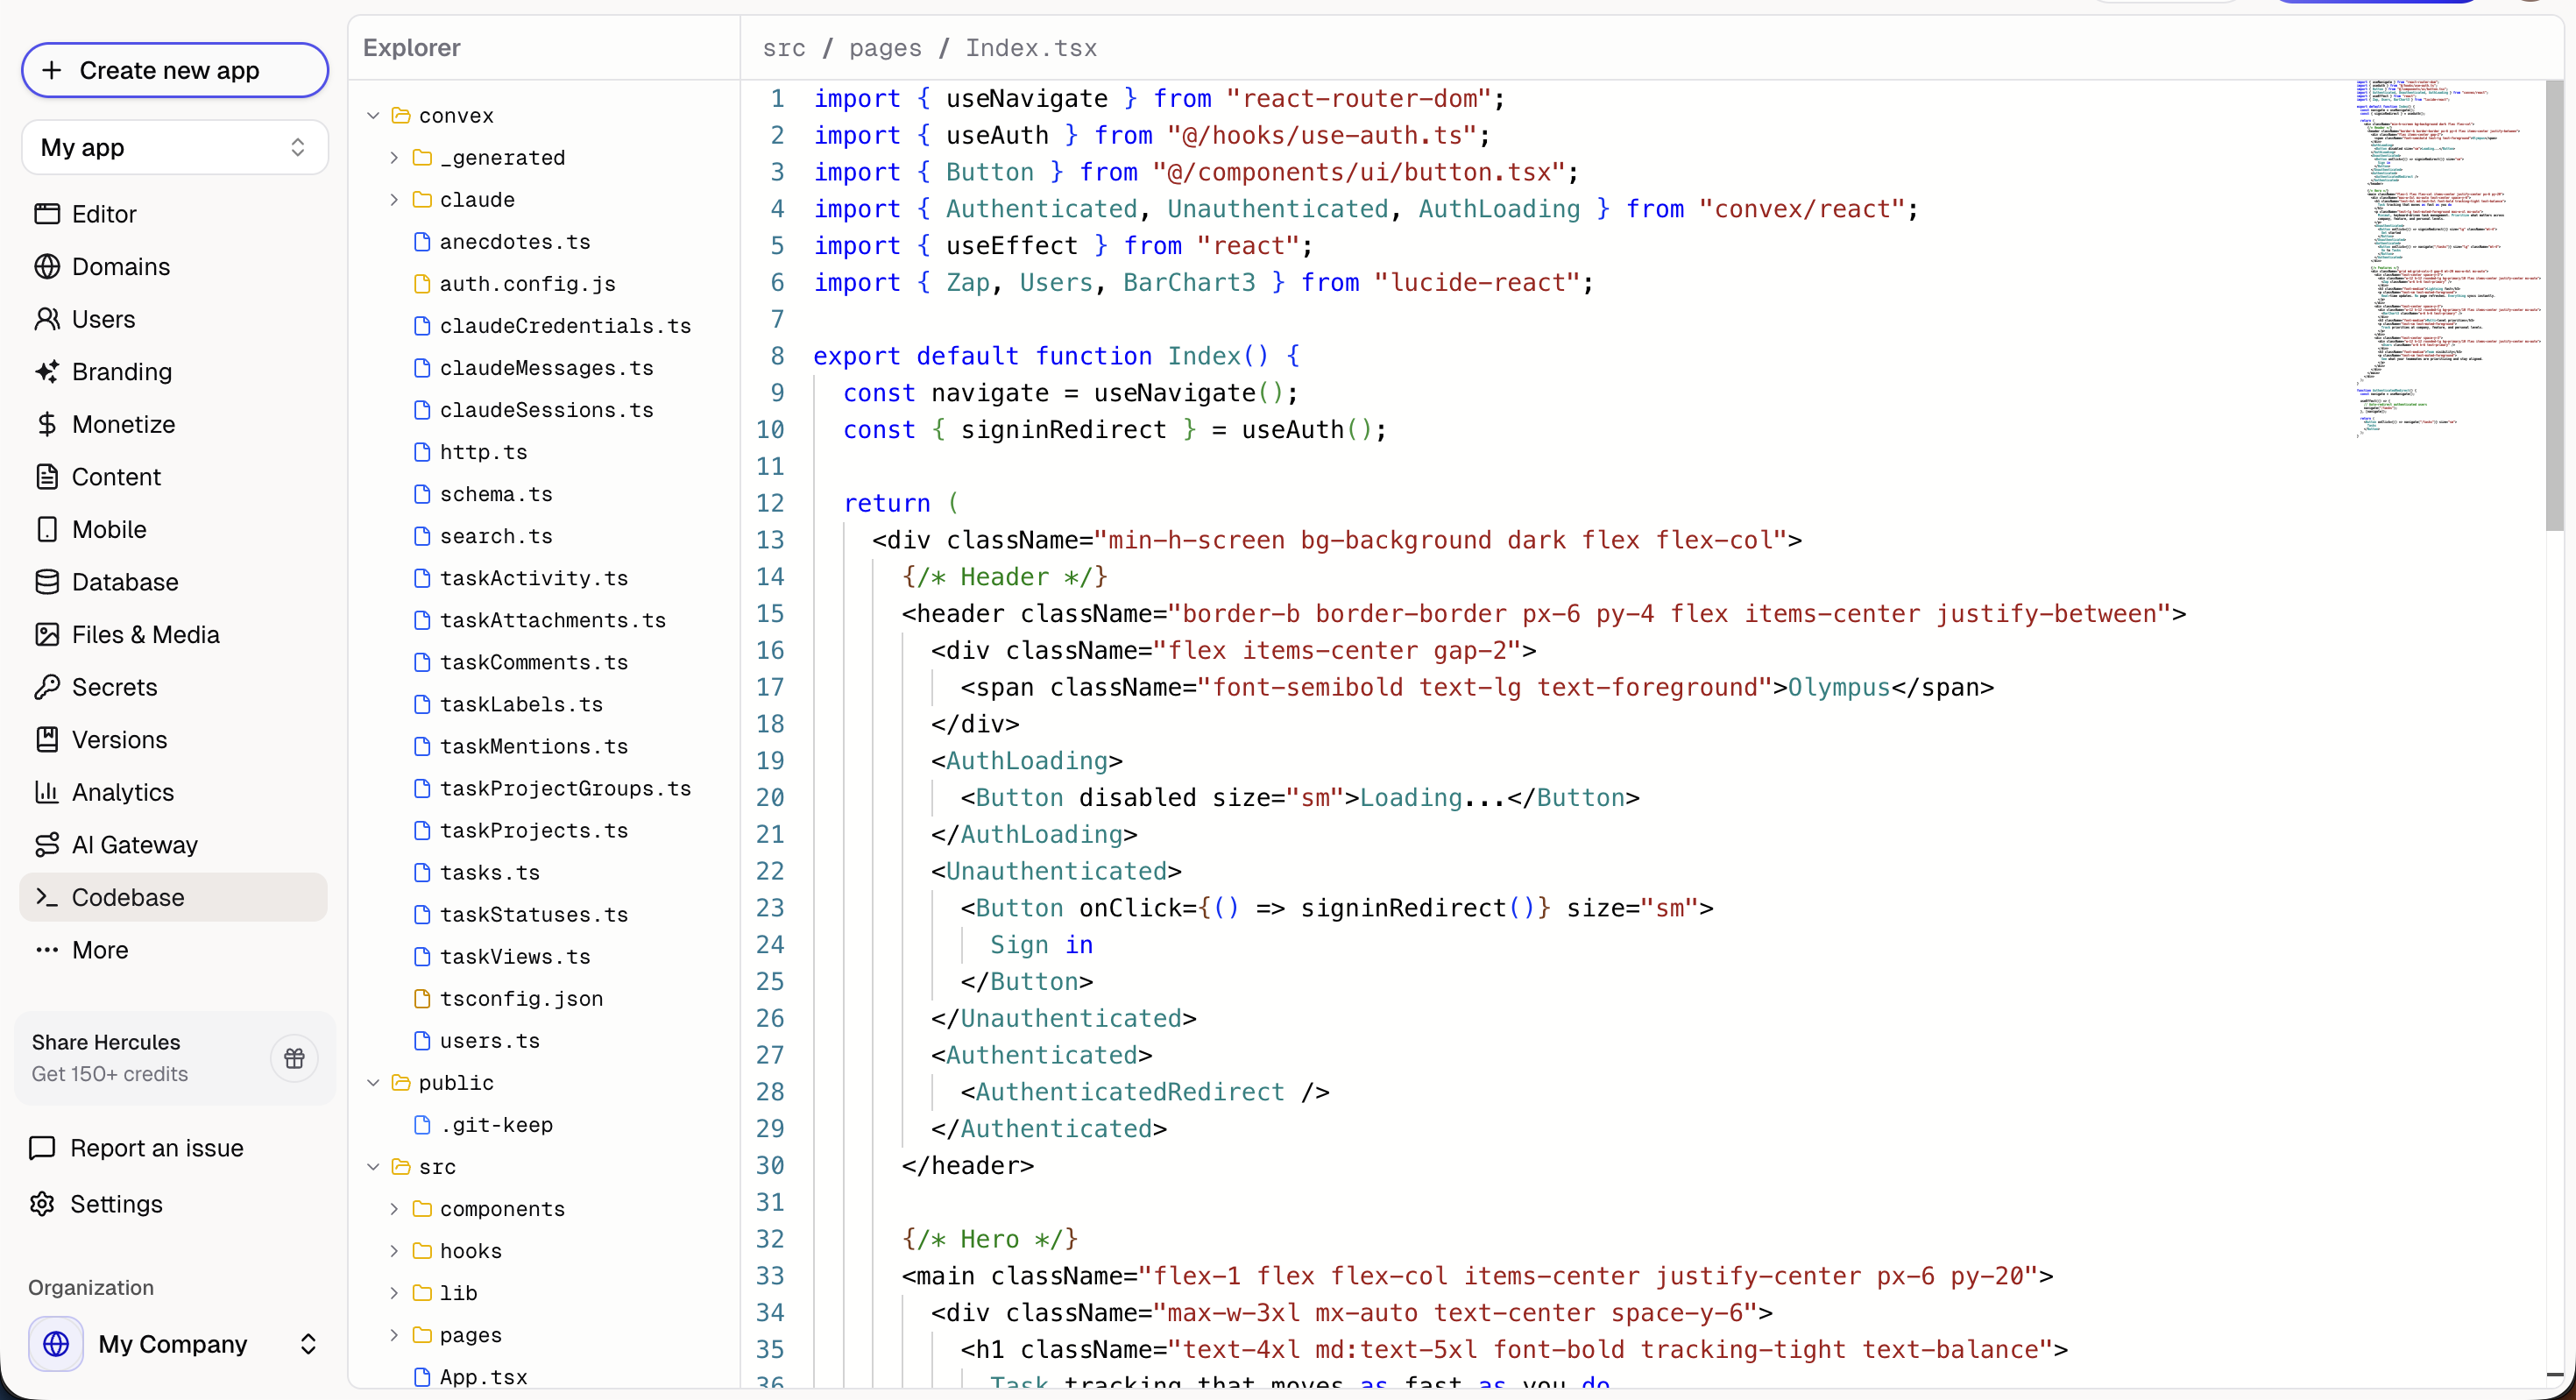Open the AI Gateway icon

[x=48, y=844]
